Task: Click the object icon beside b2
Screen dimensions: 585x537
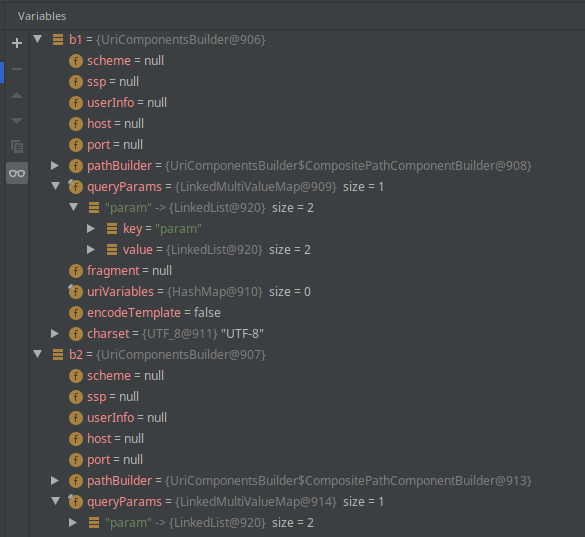Action: tap(58, 355)
